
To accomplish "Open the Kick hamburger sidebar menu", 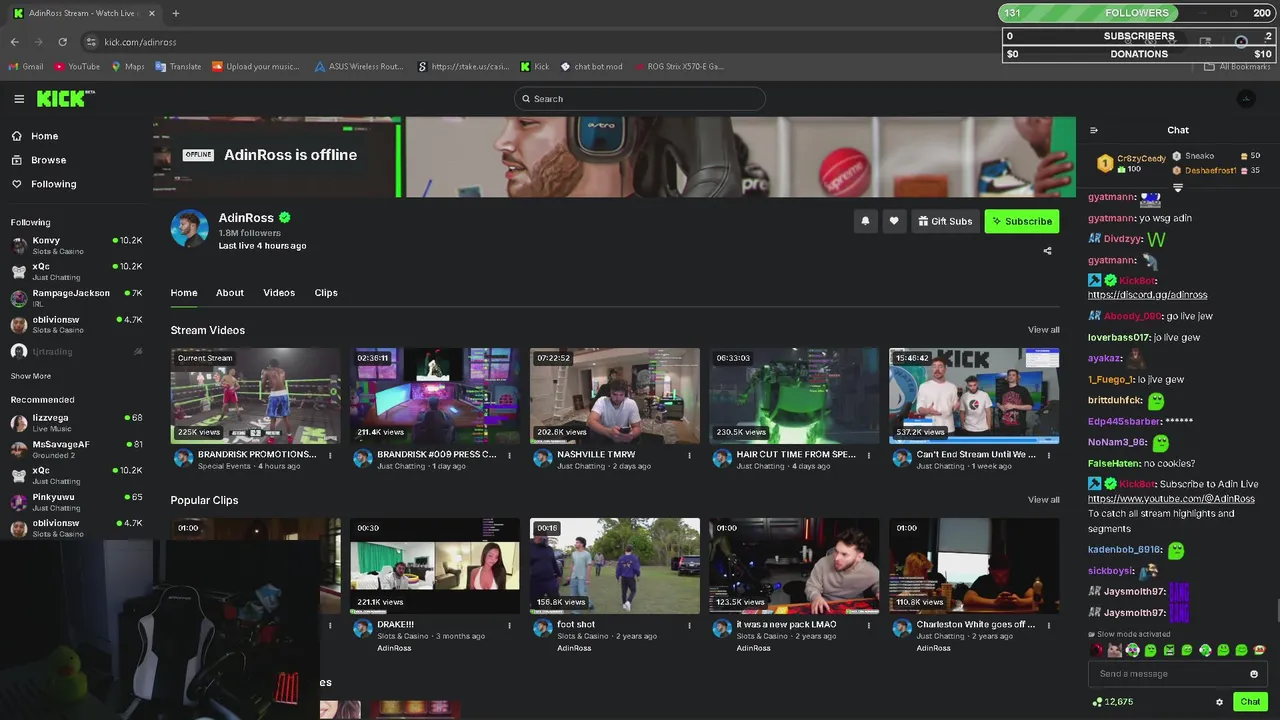I will point(19,99).
